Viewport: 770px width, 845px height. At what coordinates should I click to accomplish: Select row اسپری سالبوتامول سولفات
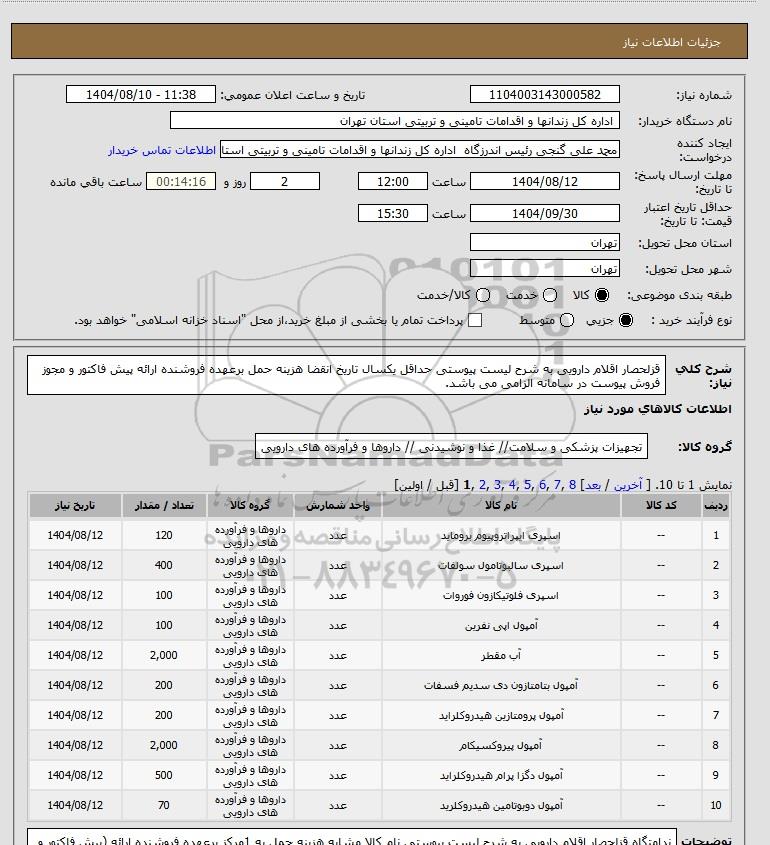(379, 565)
